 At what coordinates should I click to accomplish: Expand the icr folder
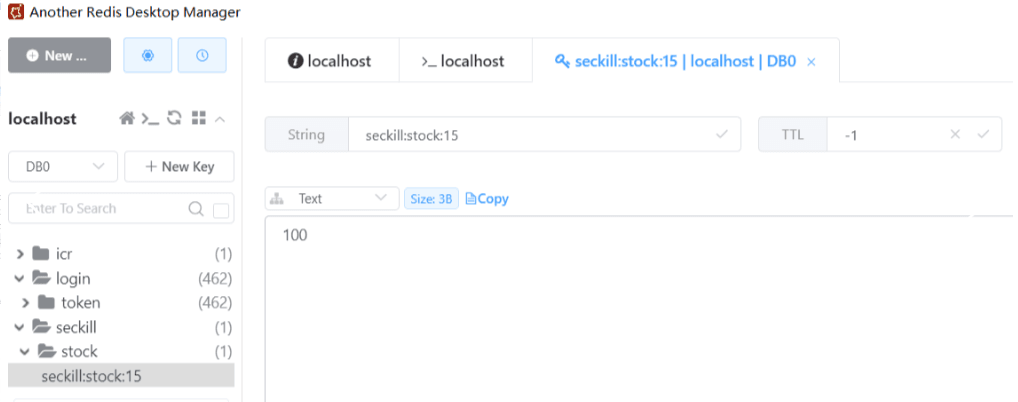(20, 254)
